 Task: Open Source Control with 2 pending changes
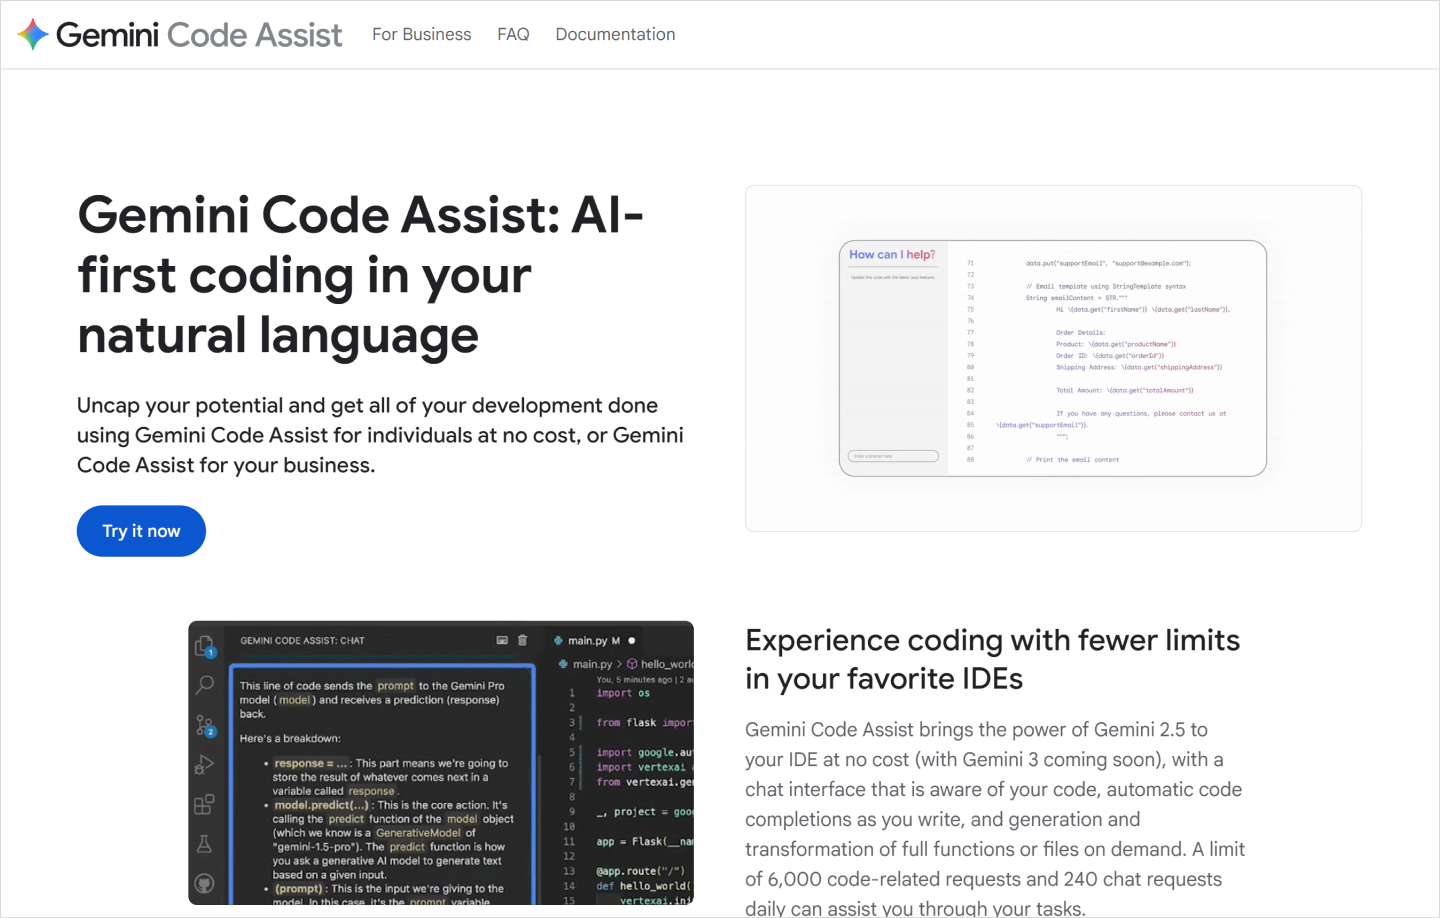coord(203,723)
